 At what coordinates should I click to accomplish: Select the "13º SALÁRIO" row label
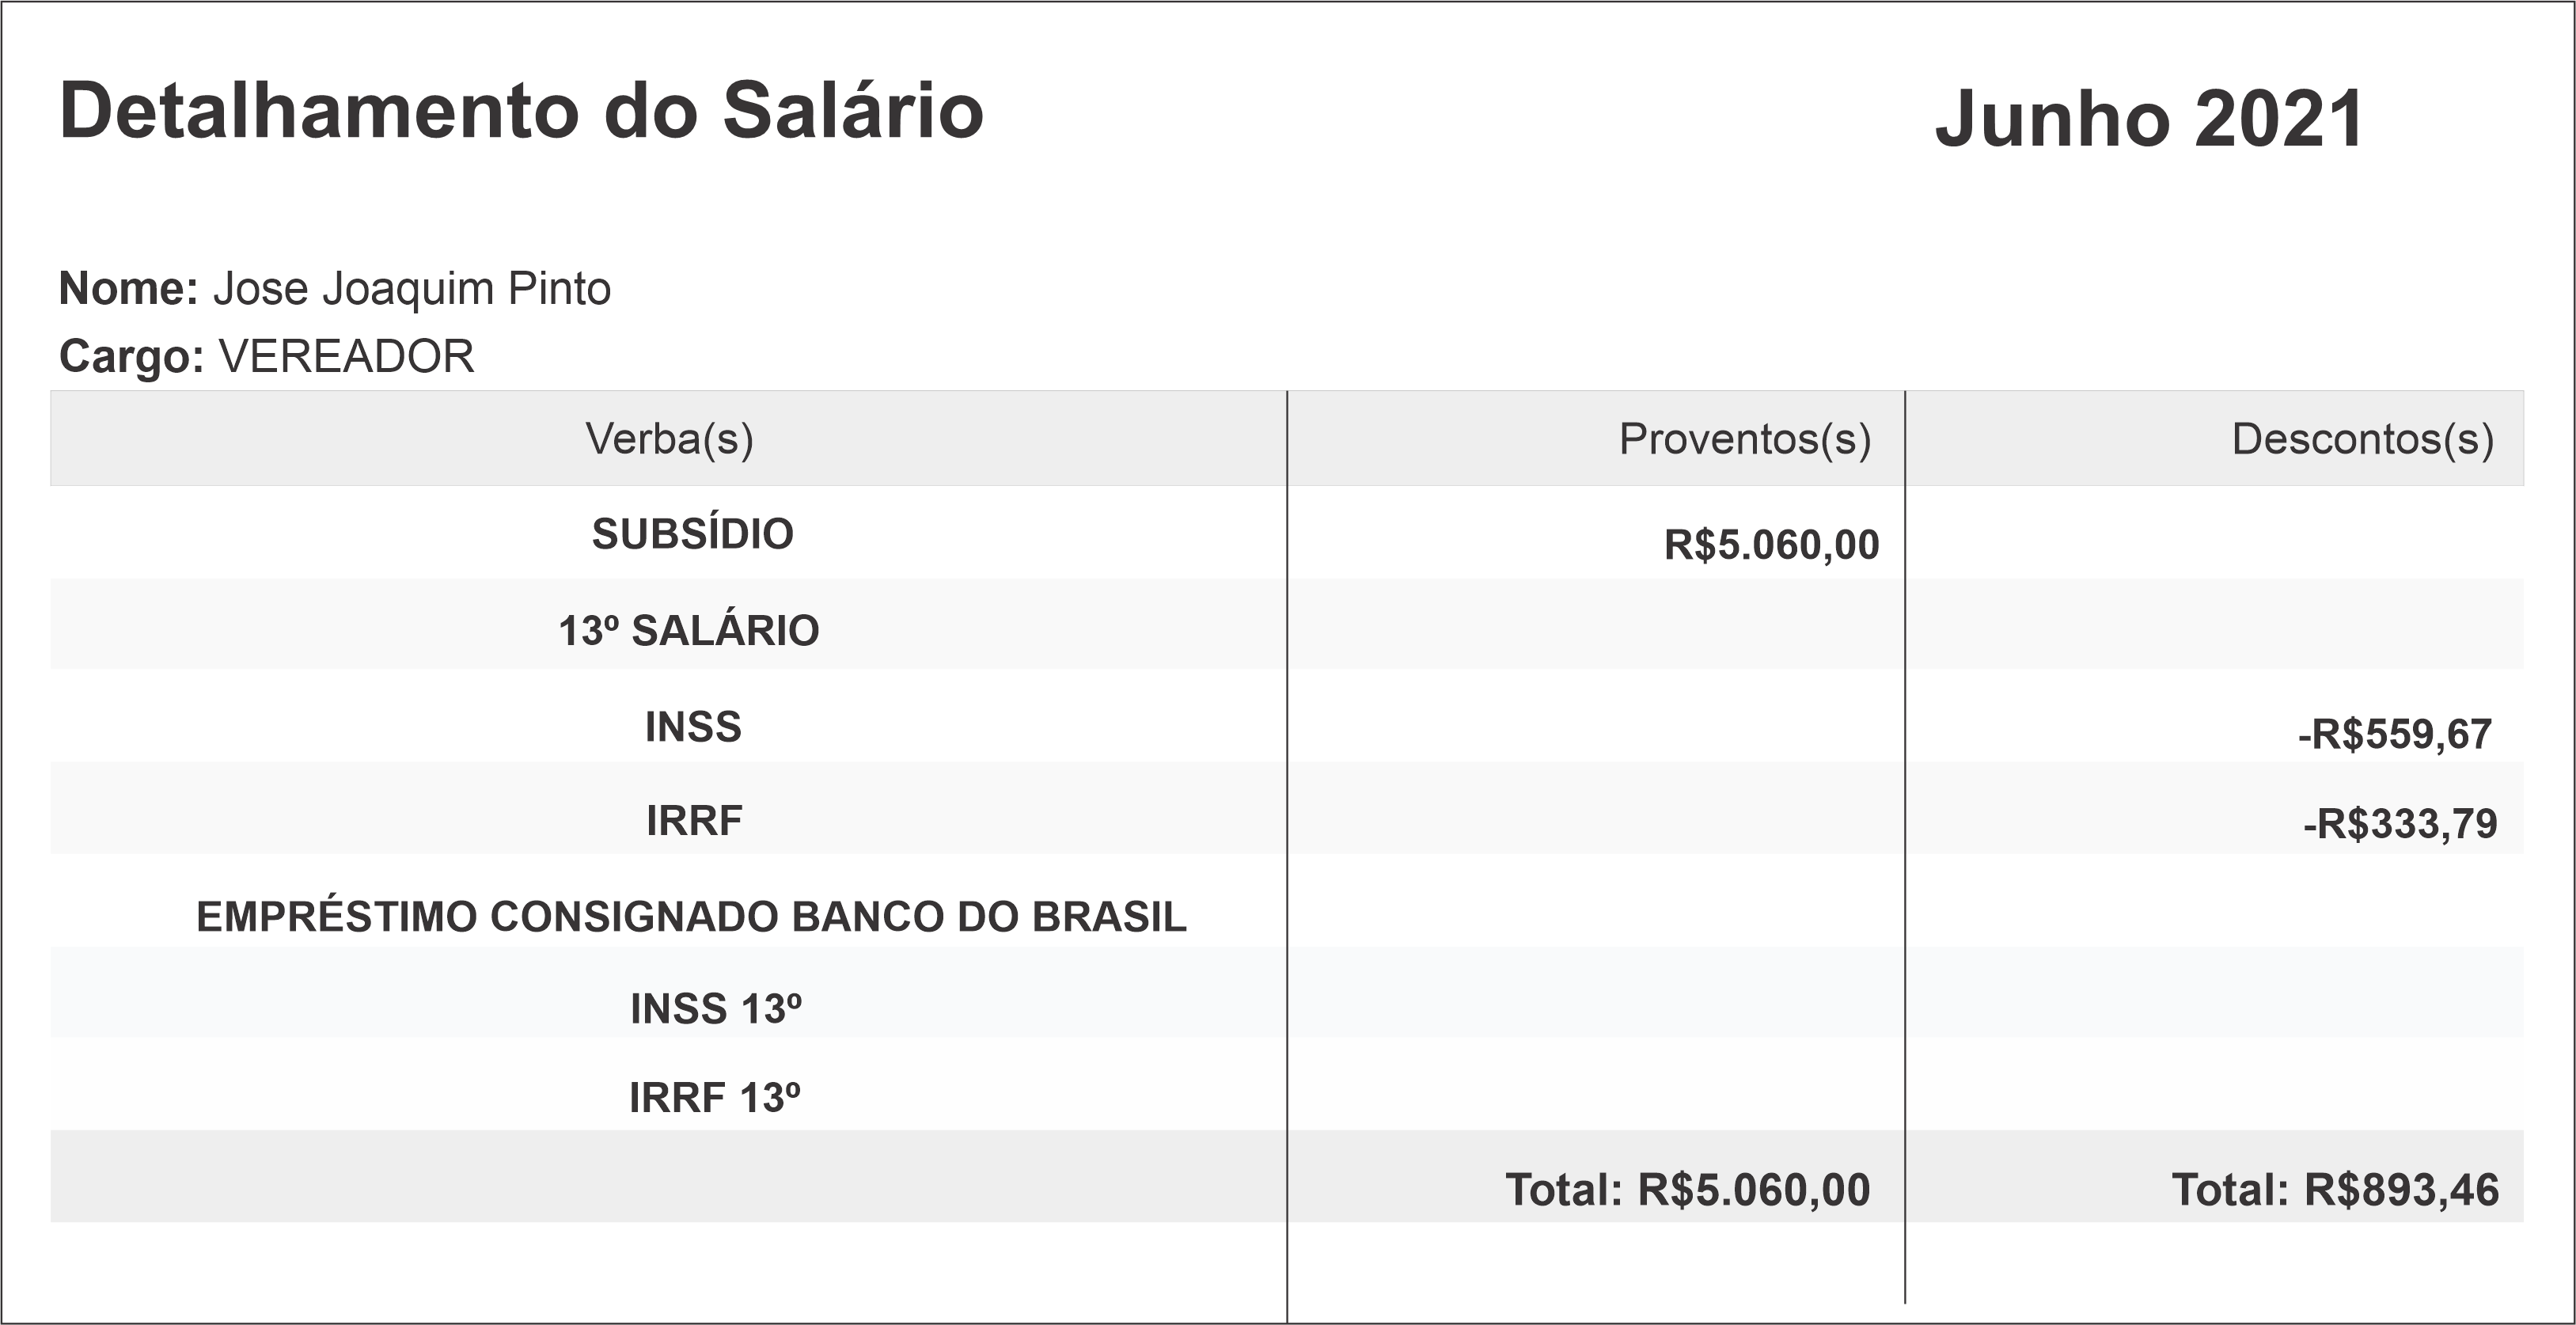tap(688, 631)
